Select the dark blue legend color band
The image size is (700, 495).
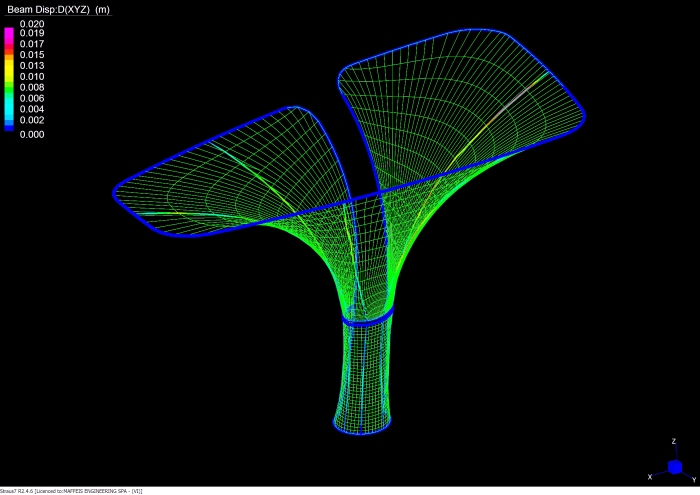click(x=10, y=127)
